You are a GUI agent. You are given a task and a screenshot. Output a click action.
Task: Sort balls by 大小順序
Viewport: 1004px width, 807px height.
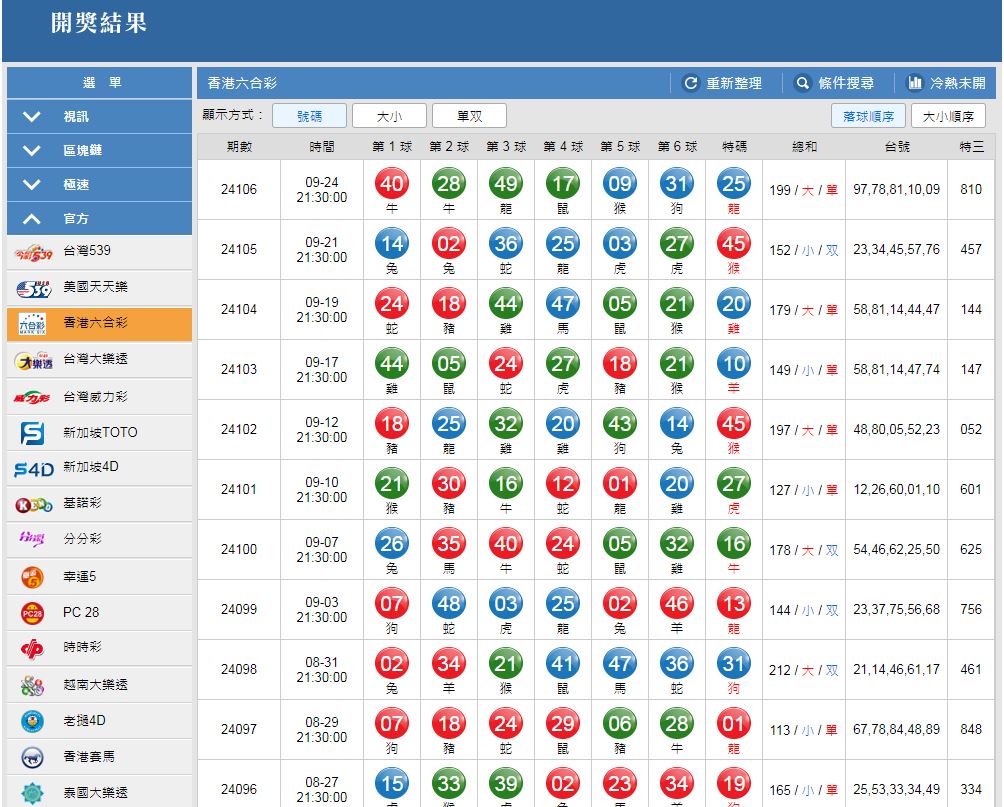[x=947, y=116]
